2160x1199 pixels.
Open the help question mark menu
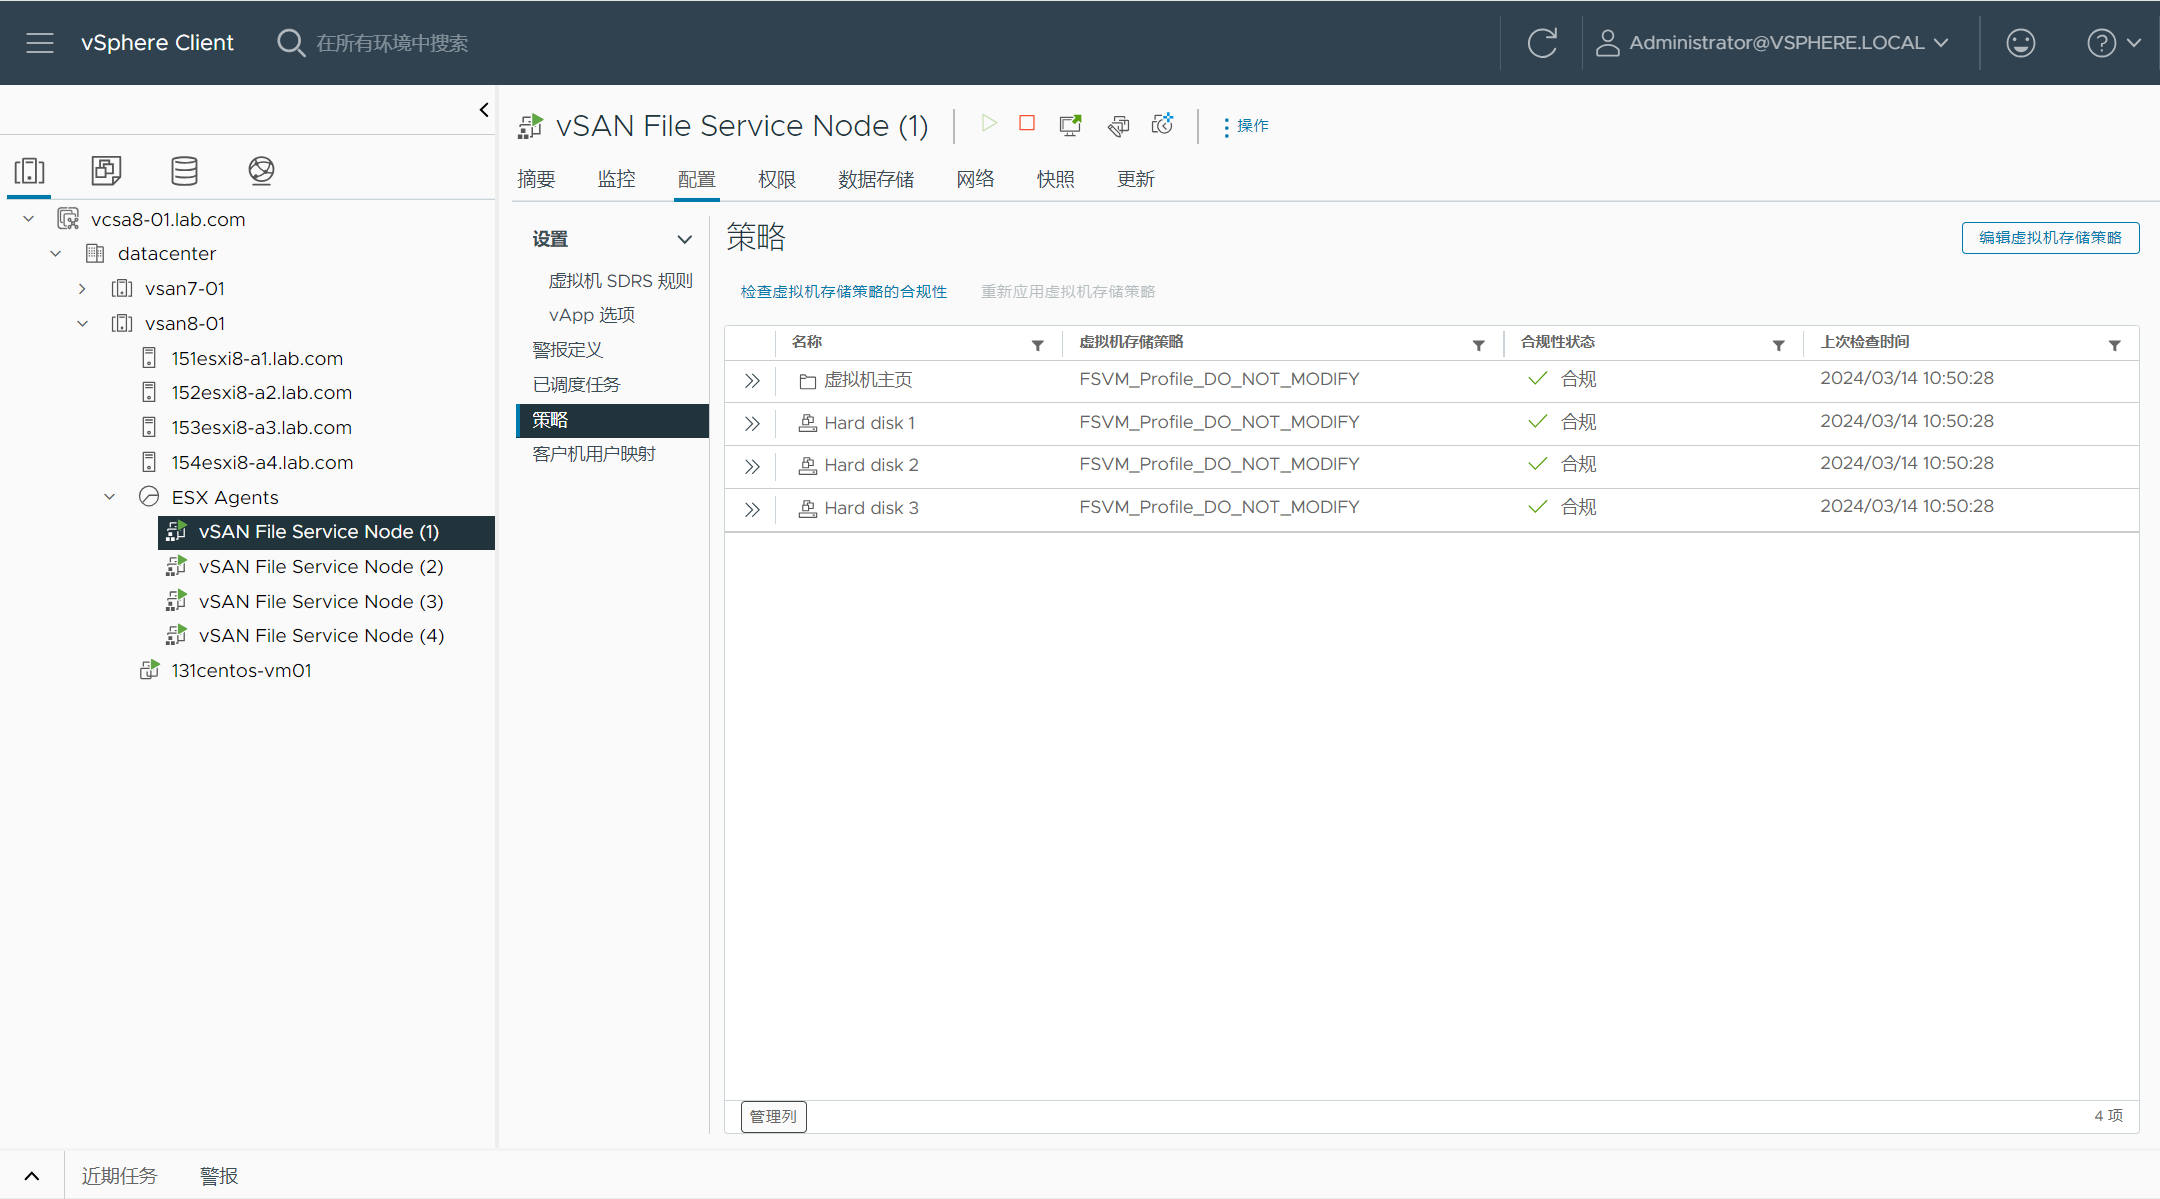tap(2113, 43)
